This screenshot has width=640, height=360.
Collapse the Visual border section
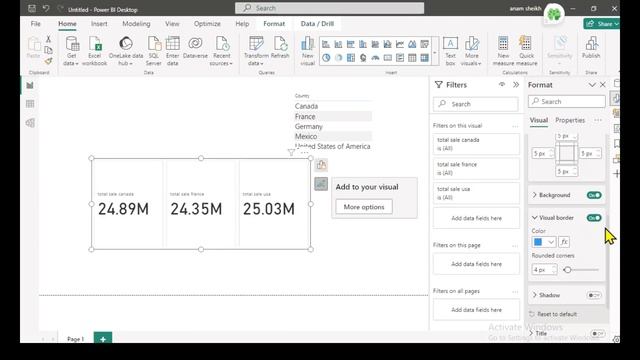(x=534, y=218)
